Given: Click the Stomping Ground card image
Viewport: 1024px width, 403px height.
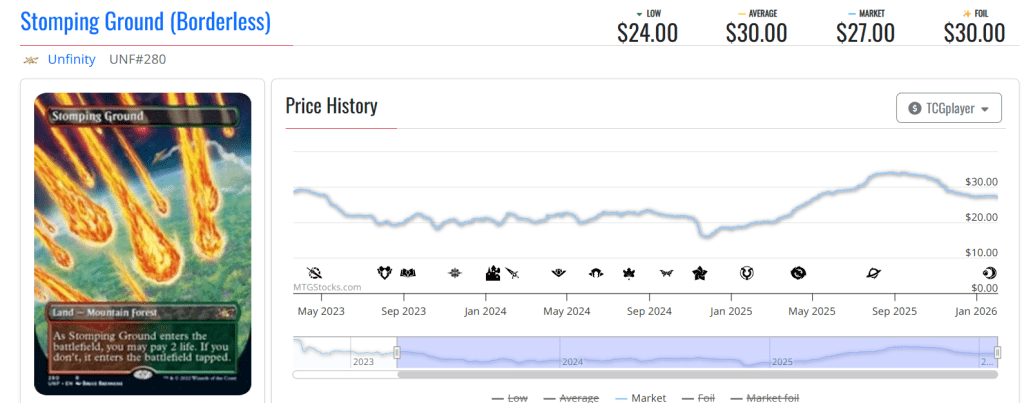Looking at the screenshot, I should (x=143, y=243).
